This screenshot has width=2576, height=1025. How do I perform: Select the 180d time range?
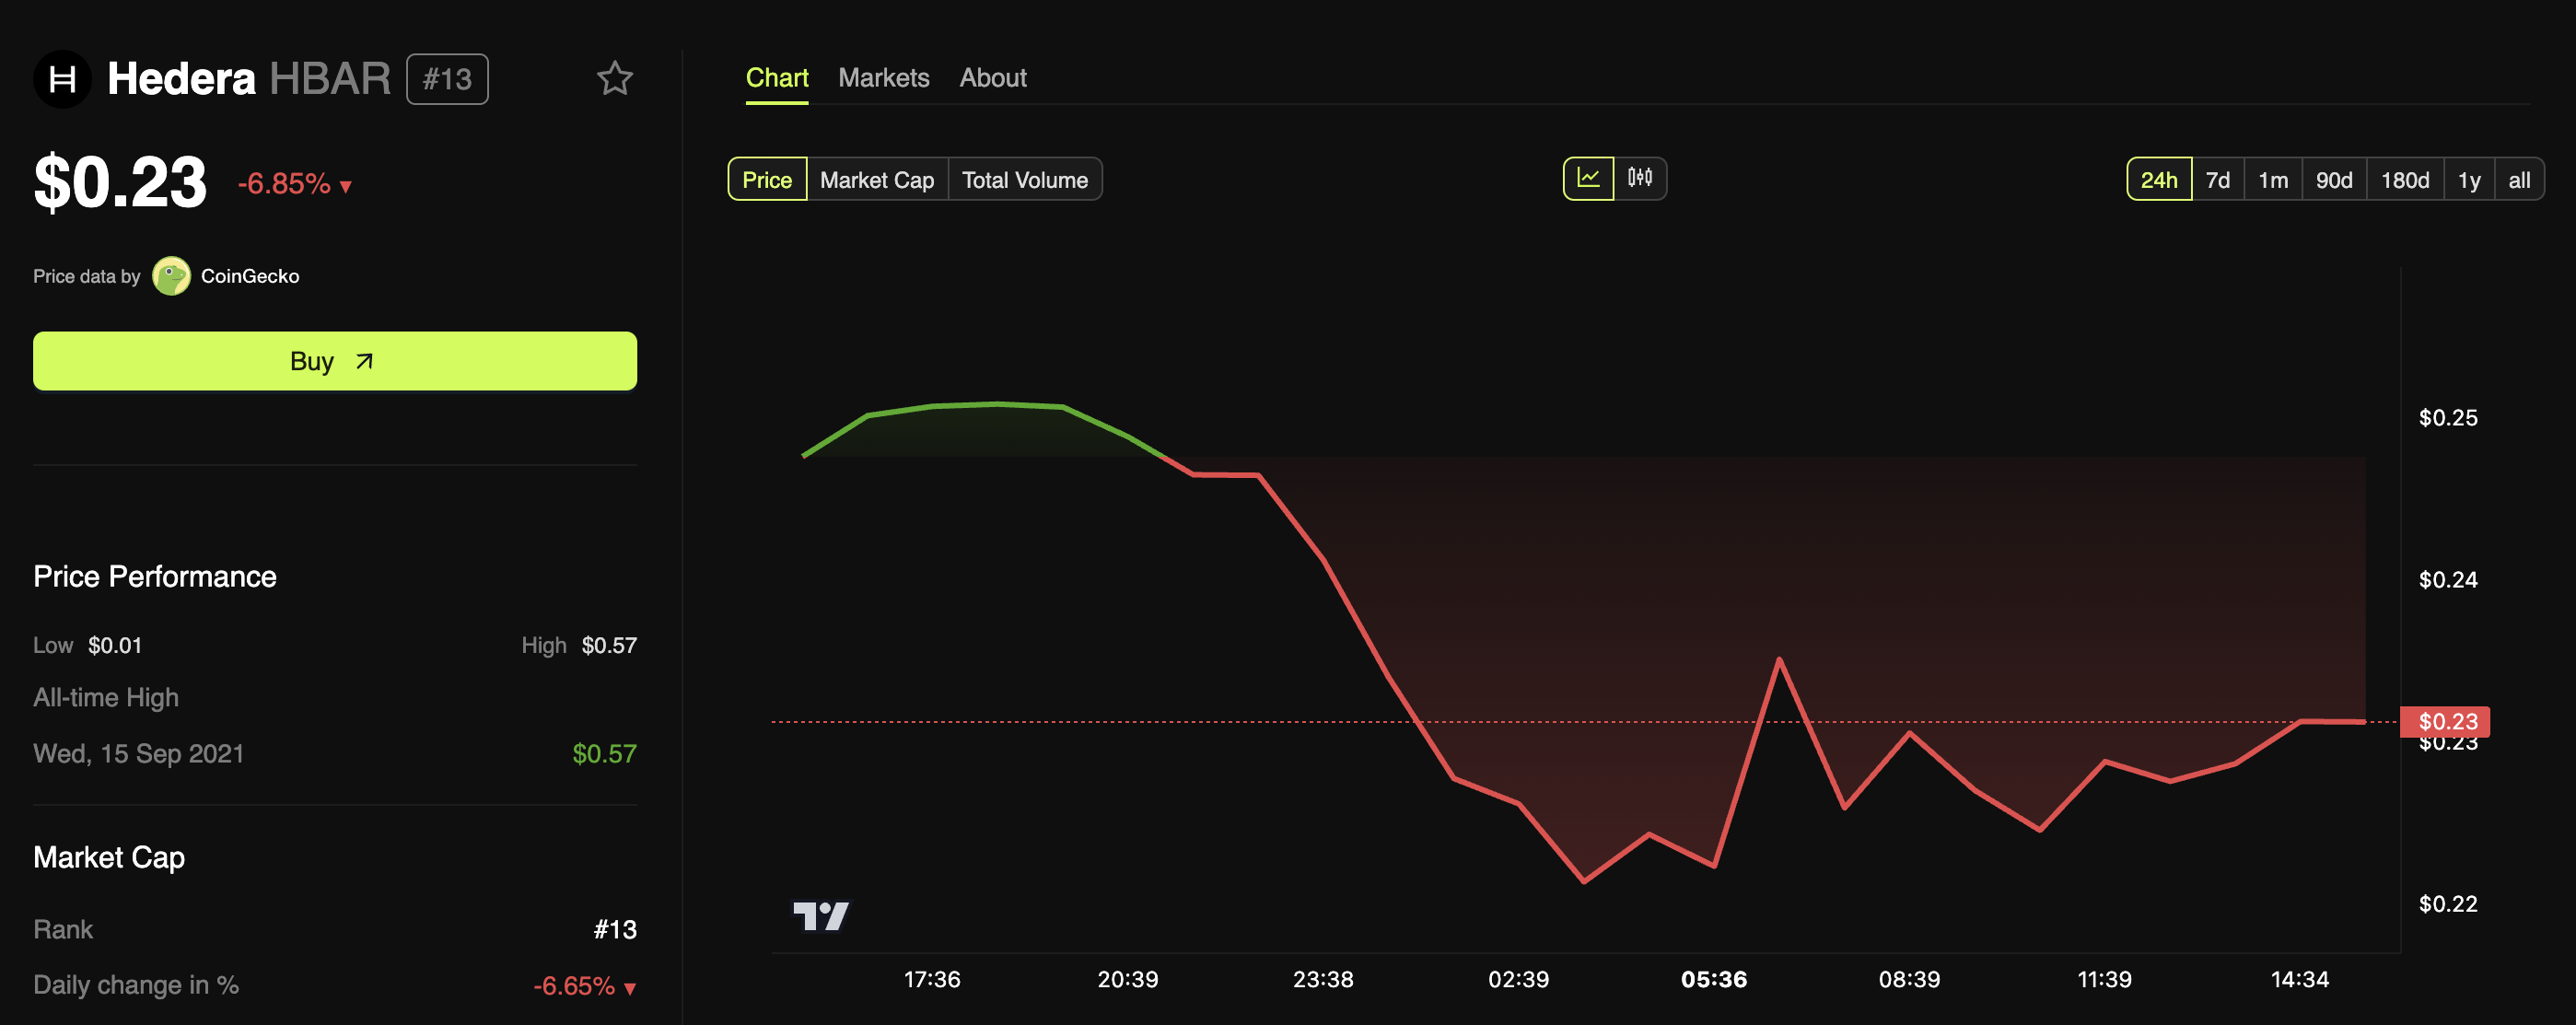click(x=2404, y=180)
